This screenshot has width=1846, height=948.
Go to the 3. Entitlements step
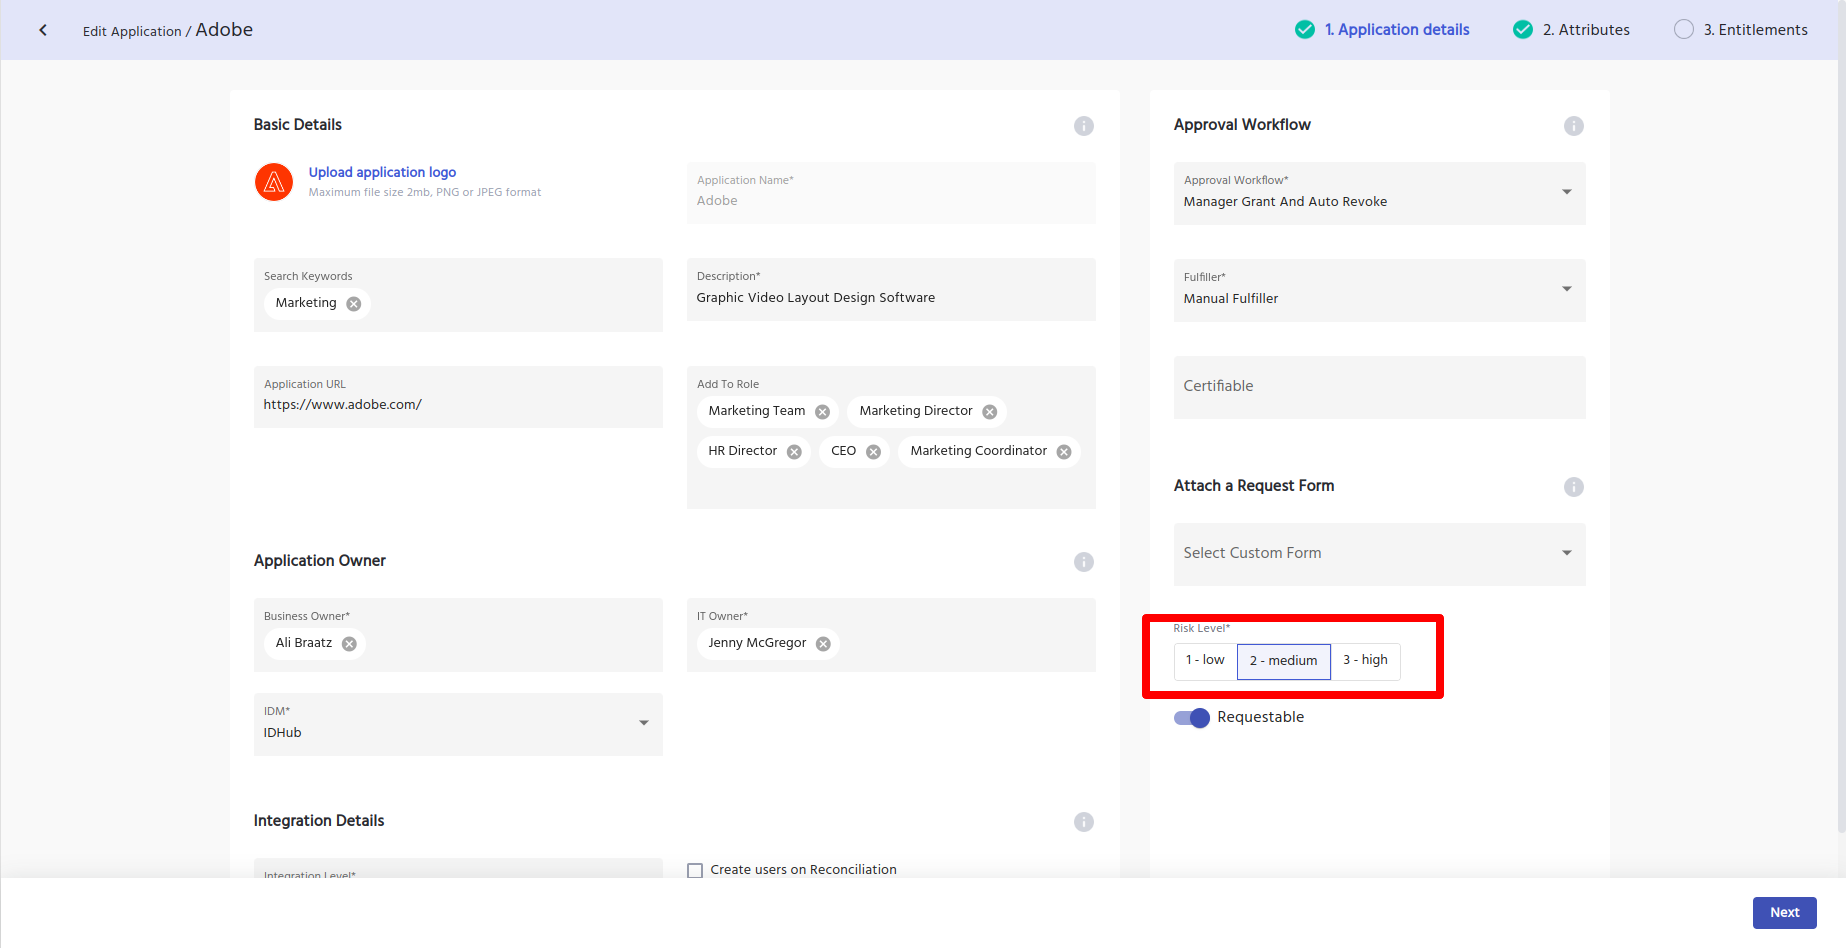coord(1754,30)
